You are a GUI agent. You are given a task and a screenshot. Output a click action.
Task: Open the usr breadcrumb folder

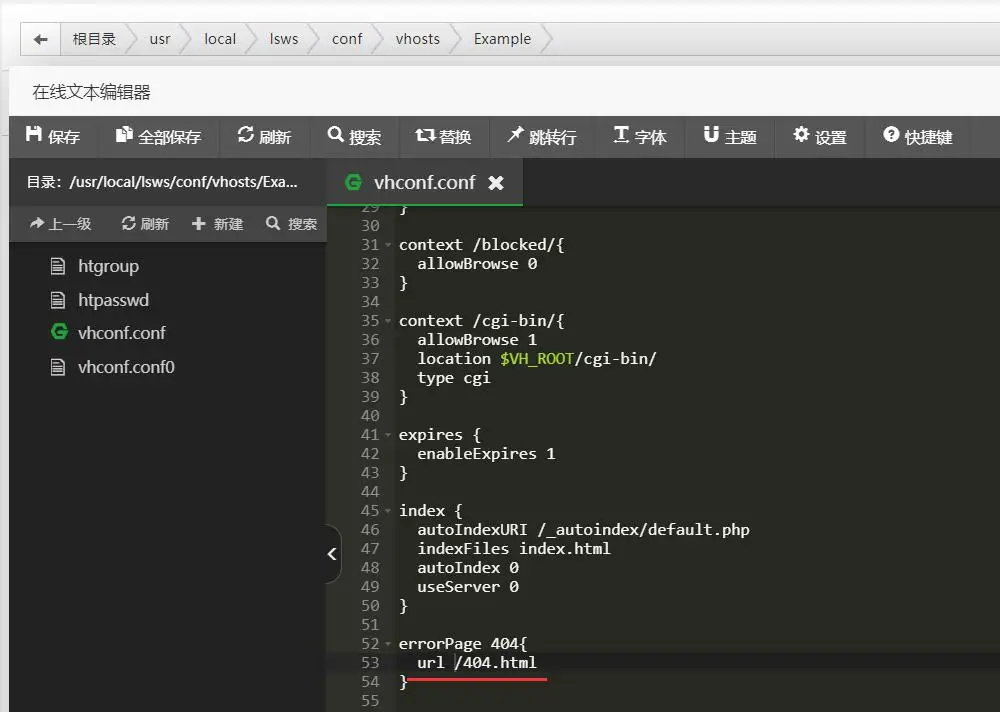(x=159, y=39)
